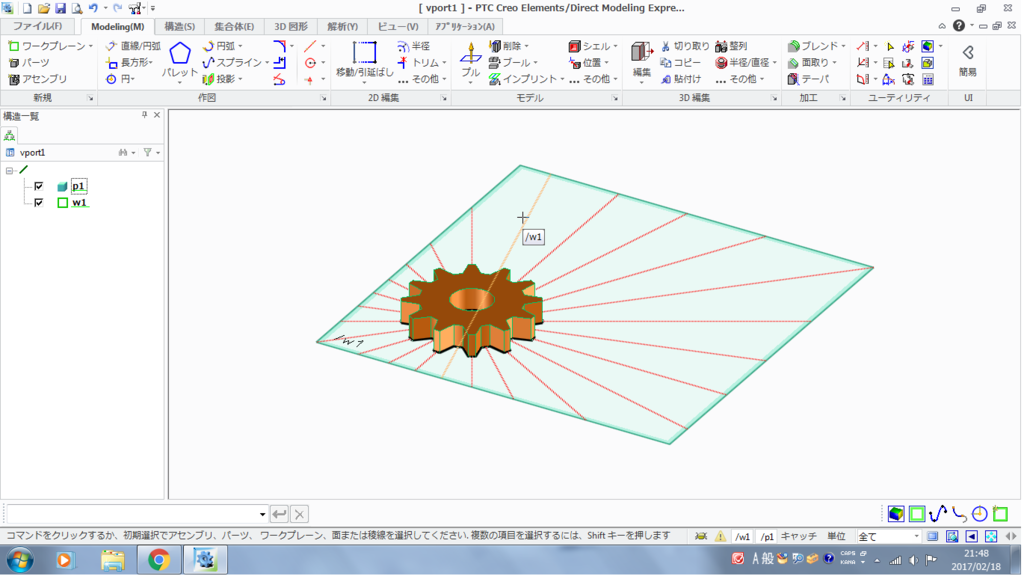Image resolution: width=1024 pixels, height=576 pixels.
Task: Confirm command with the enter arrow button
Action: (x=279, y=515)
